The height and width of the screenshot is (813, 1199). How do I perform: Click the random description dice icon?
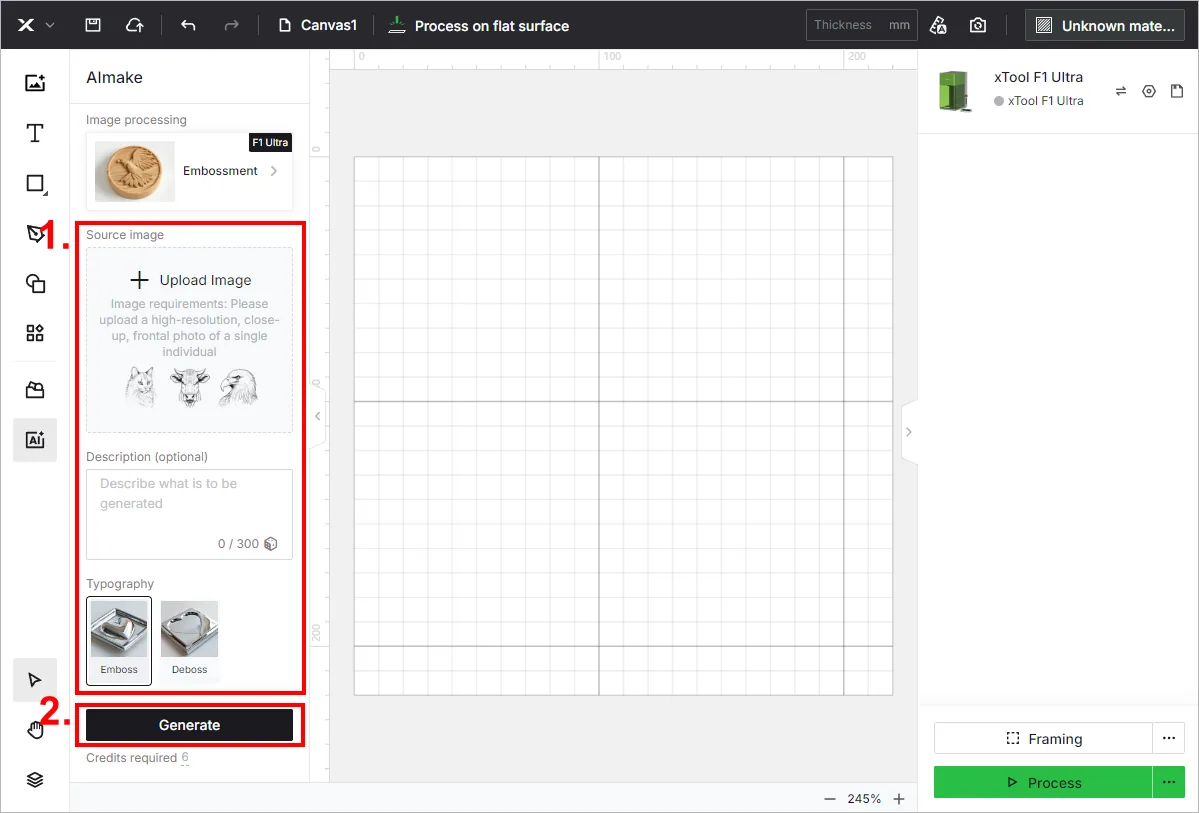click(x=271, y=544)
